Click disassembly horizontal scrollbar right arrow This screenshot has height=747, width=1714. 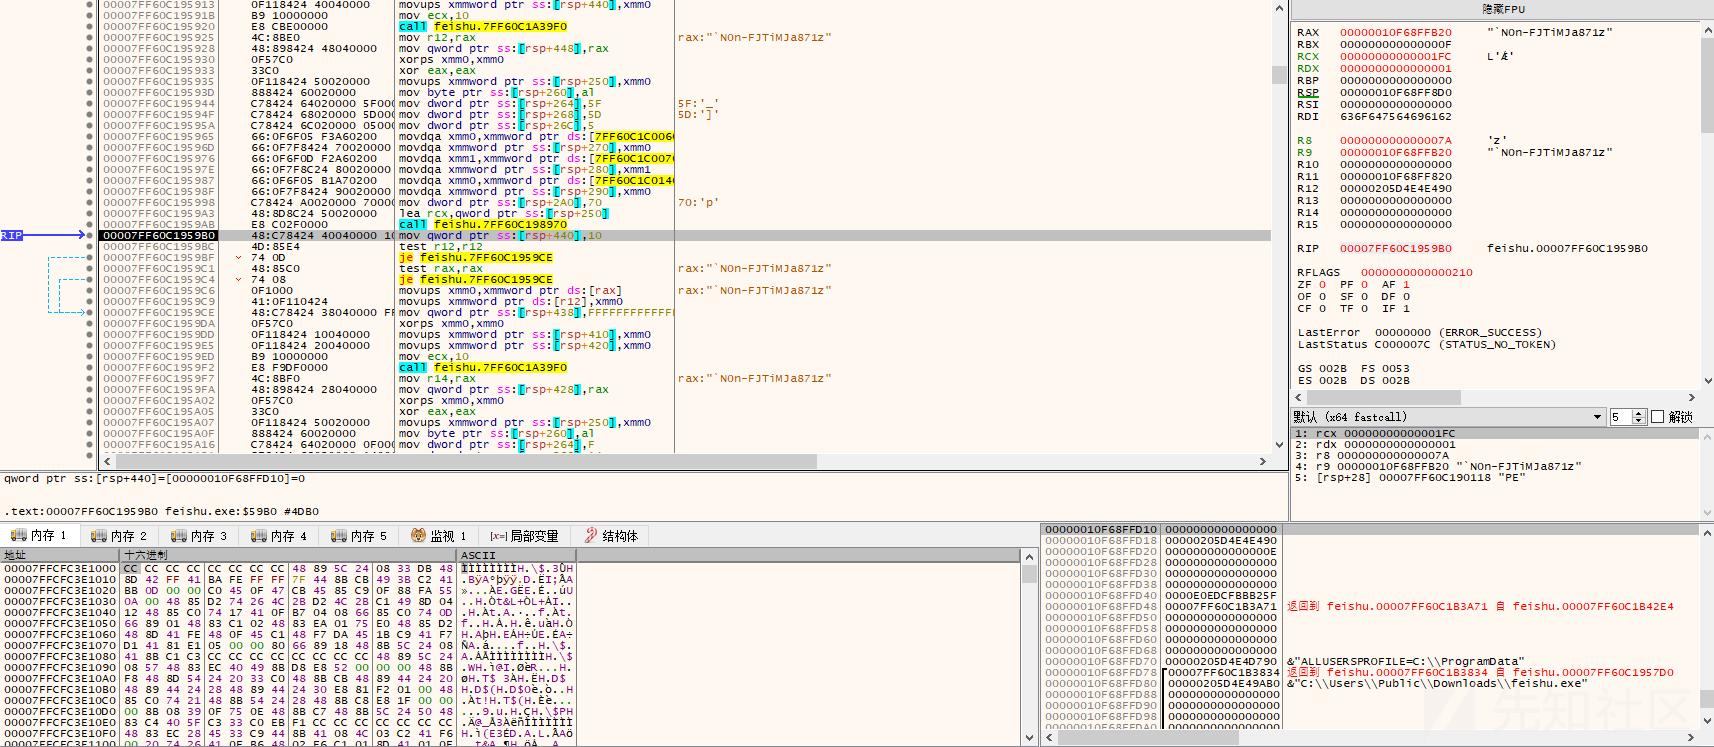point(1263,462)
